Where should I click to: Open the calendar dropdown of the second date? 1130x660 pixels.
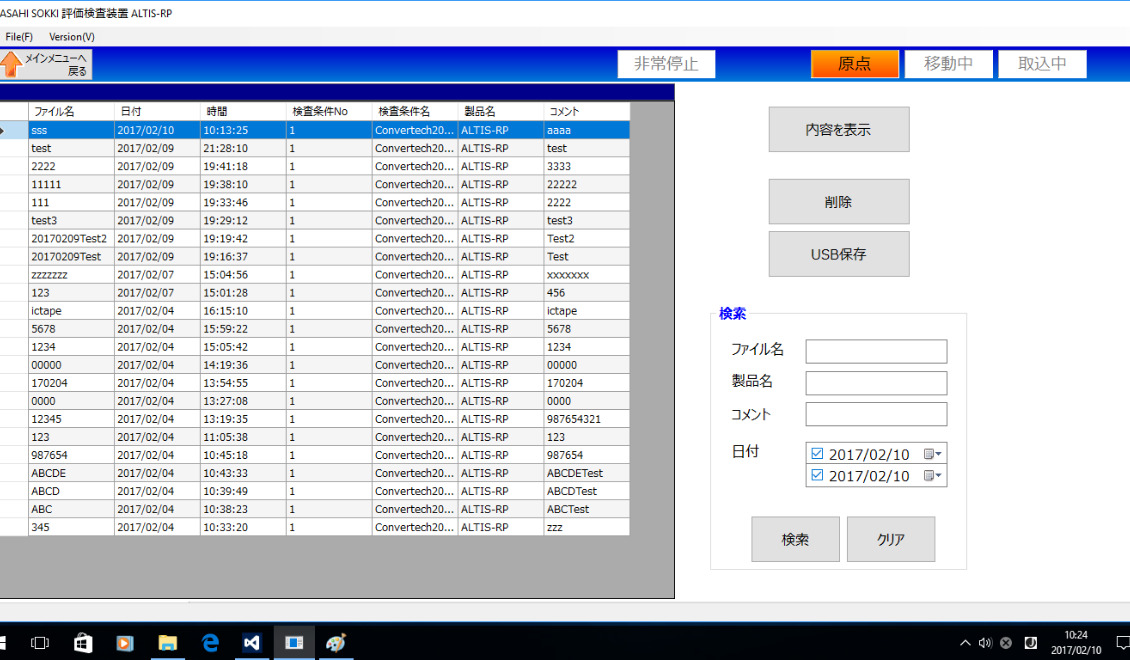coord(933,476)
